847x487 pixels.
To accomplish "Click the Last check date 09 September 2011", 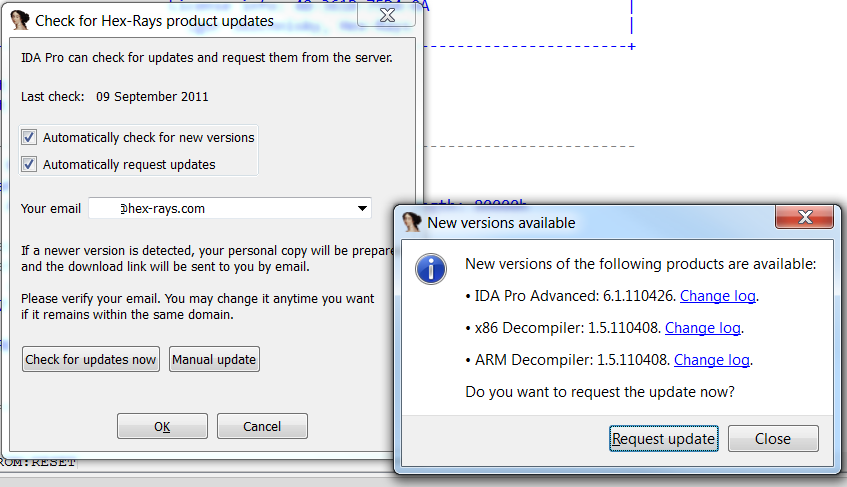I will point(152,97).
